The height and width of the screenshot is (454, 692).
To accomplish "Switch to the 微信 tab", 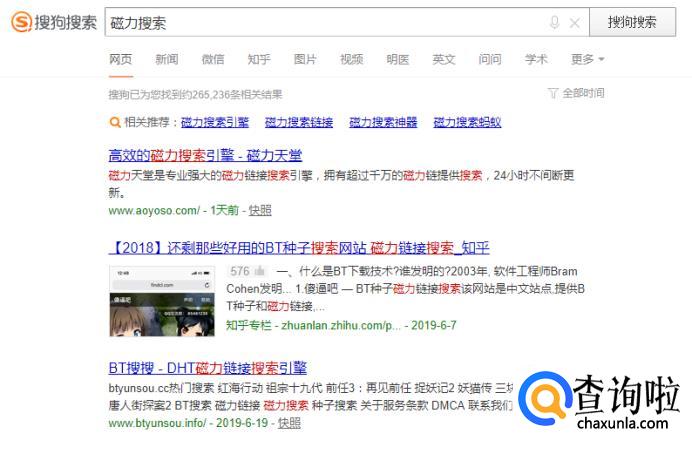I will tap(213, 59).
